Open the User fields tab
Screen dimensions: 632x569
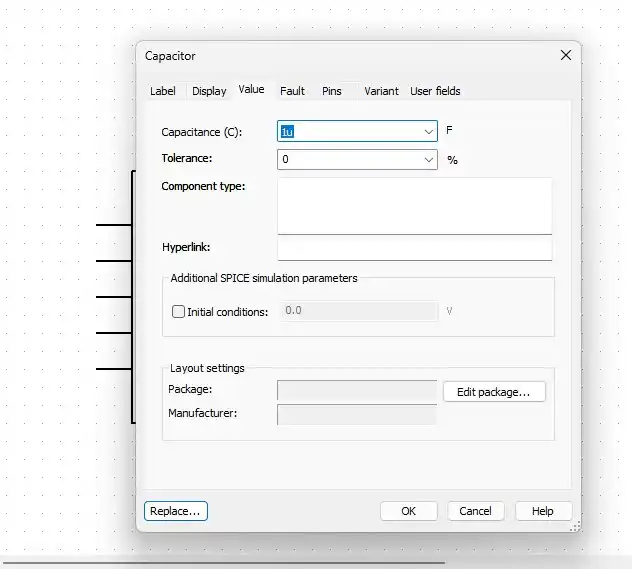coord(435,91)
